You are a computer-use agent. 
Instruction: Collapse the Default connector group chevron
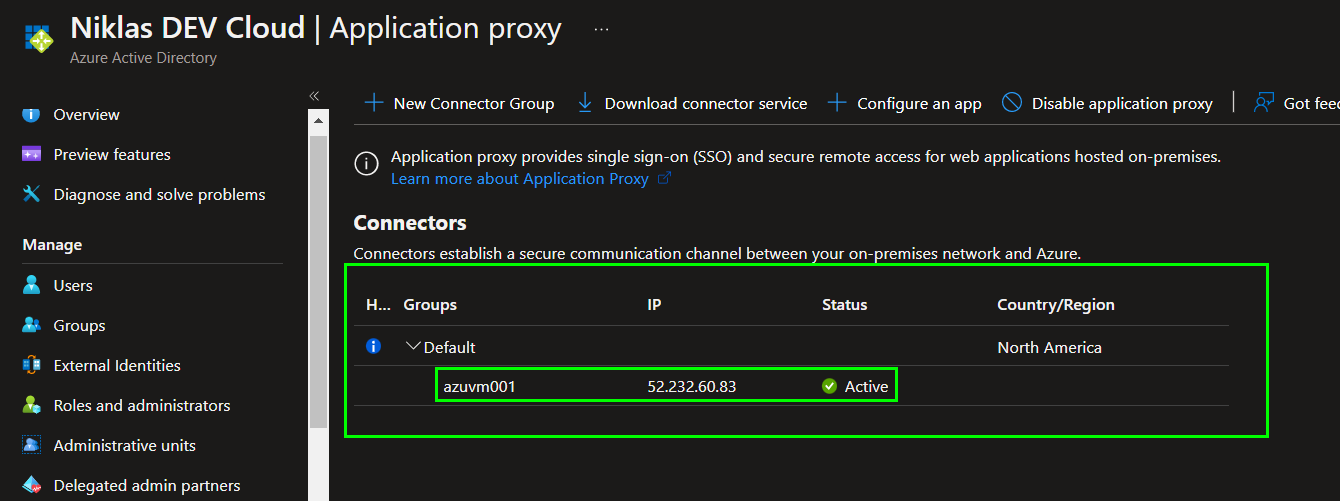point(413,347)
